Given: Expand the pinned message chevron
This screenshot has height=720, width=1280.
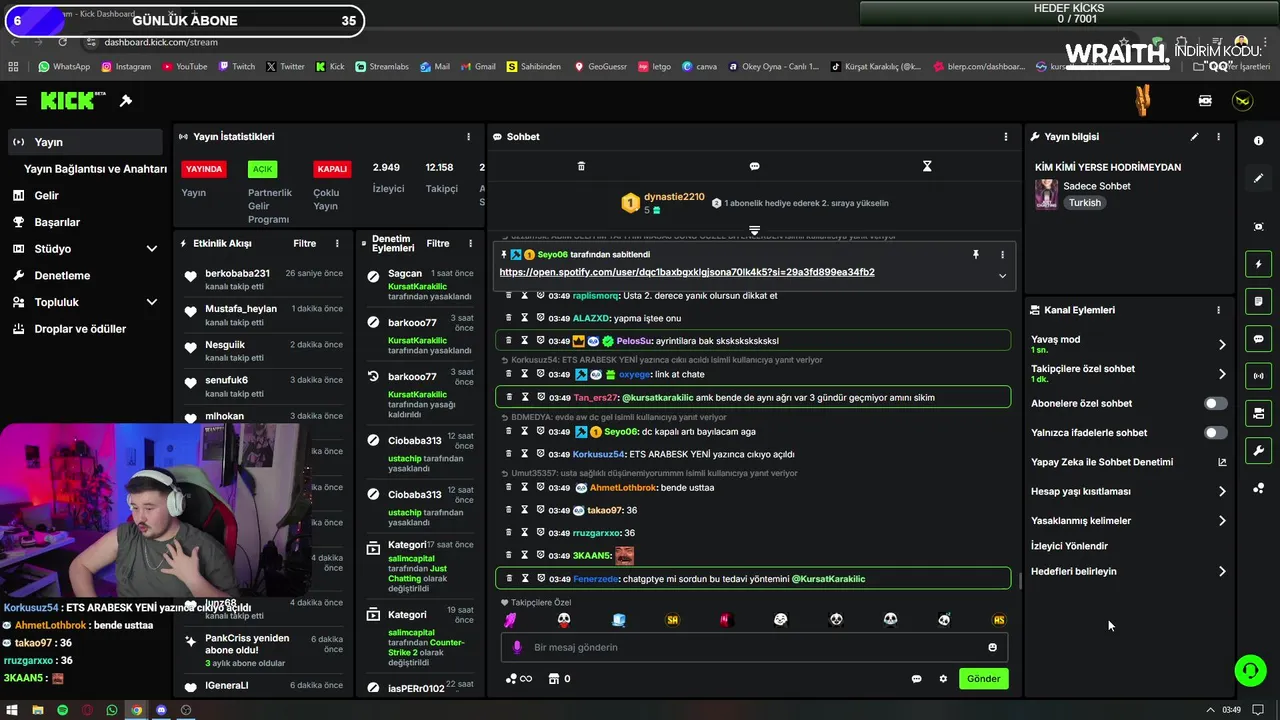Looking at the screenshot, I should [1002, 276].
